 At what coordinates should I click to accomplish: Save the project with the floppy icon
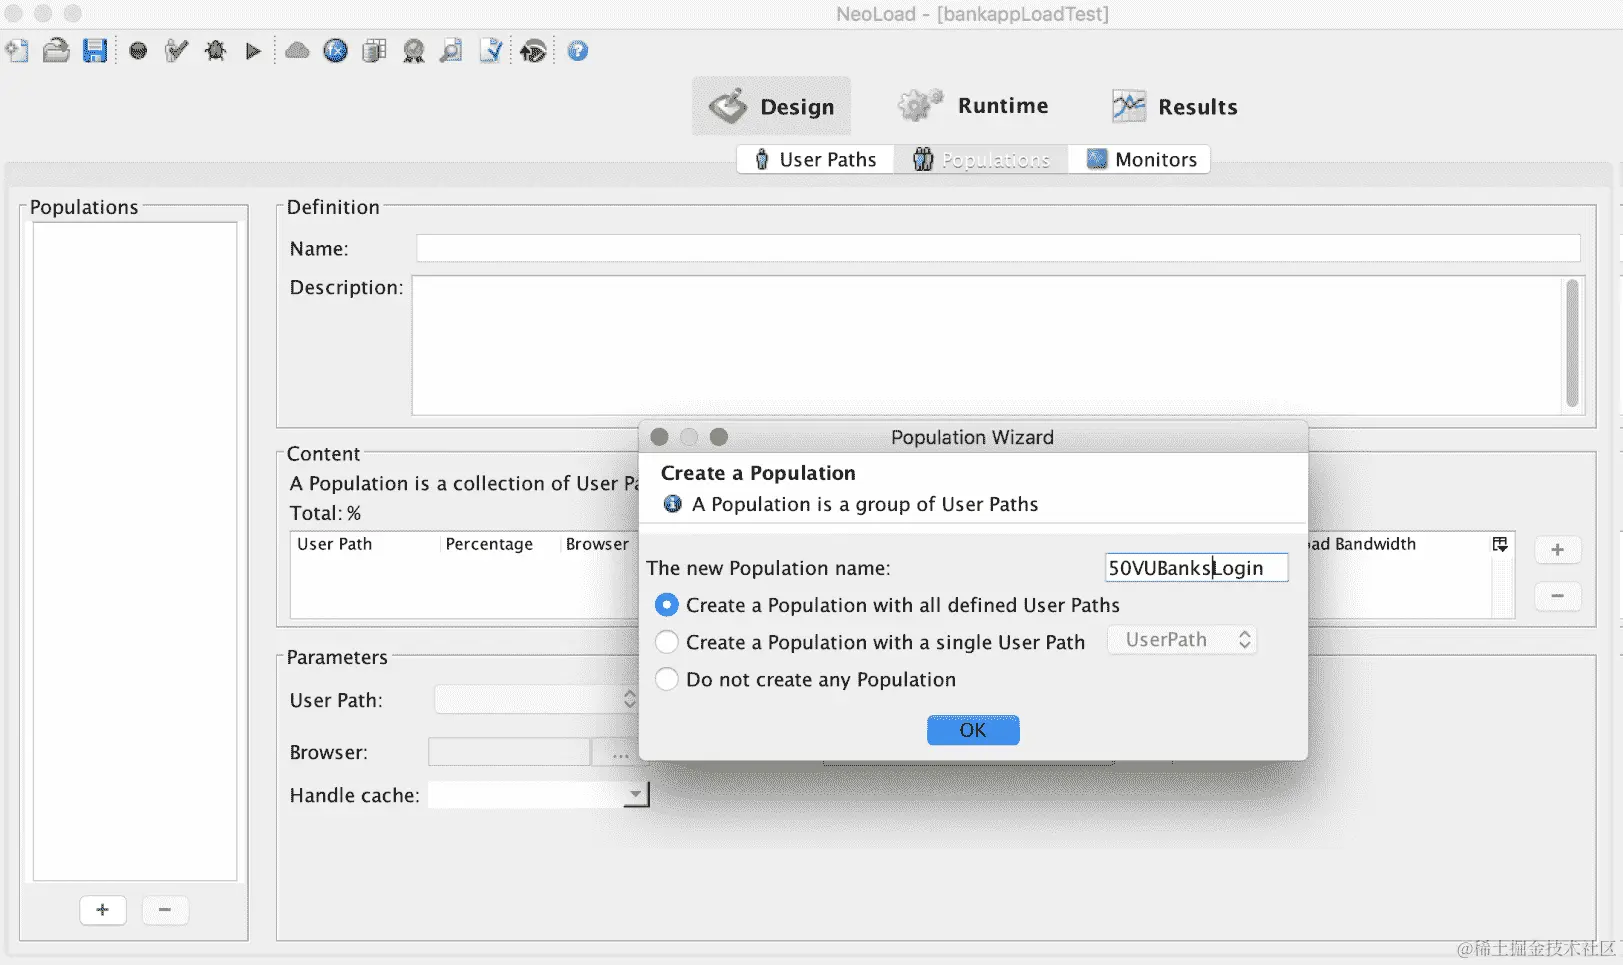(95, 51)
